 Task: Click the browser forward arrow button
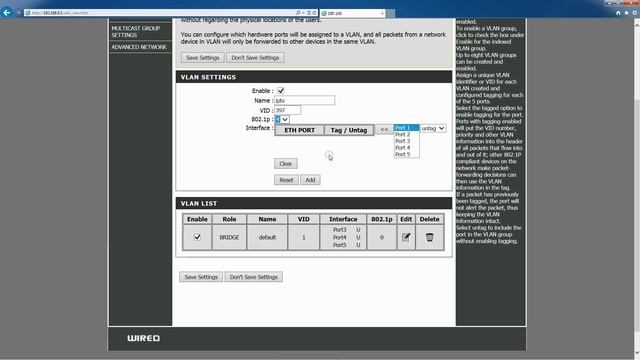(x=18, y=13)
